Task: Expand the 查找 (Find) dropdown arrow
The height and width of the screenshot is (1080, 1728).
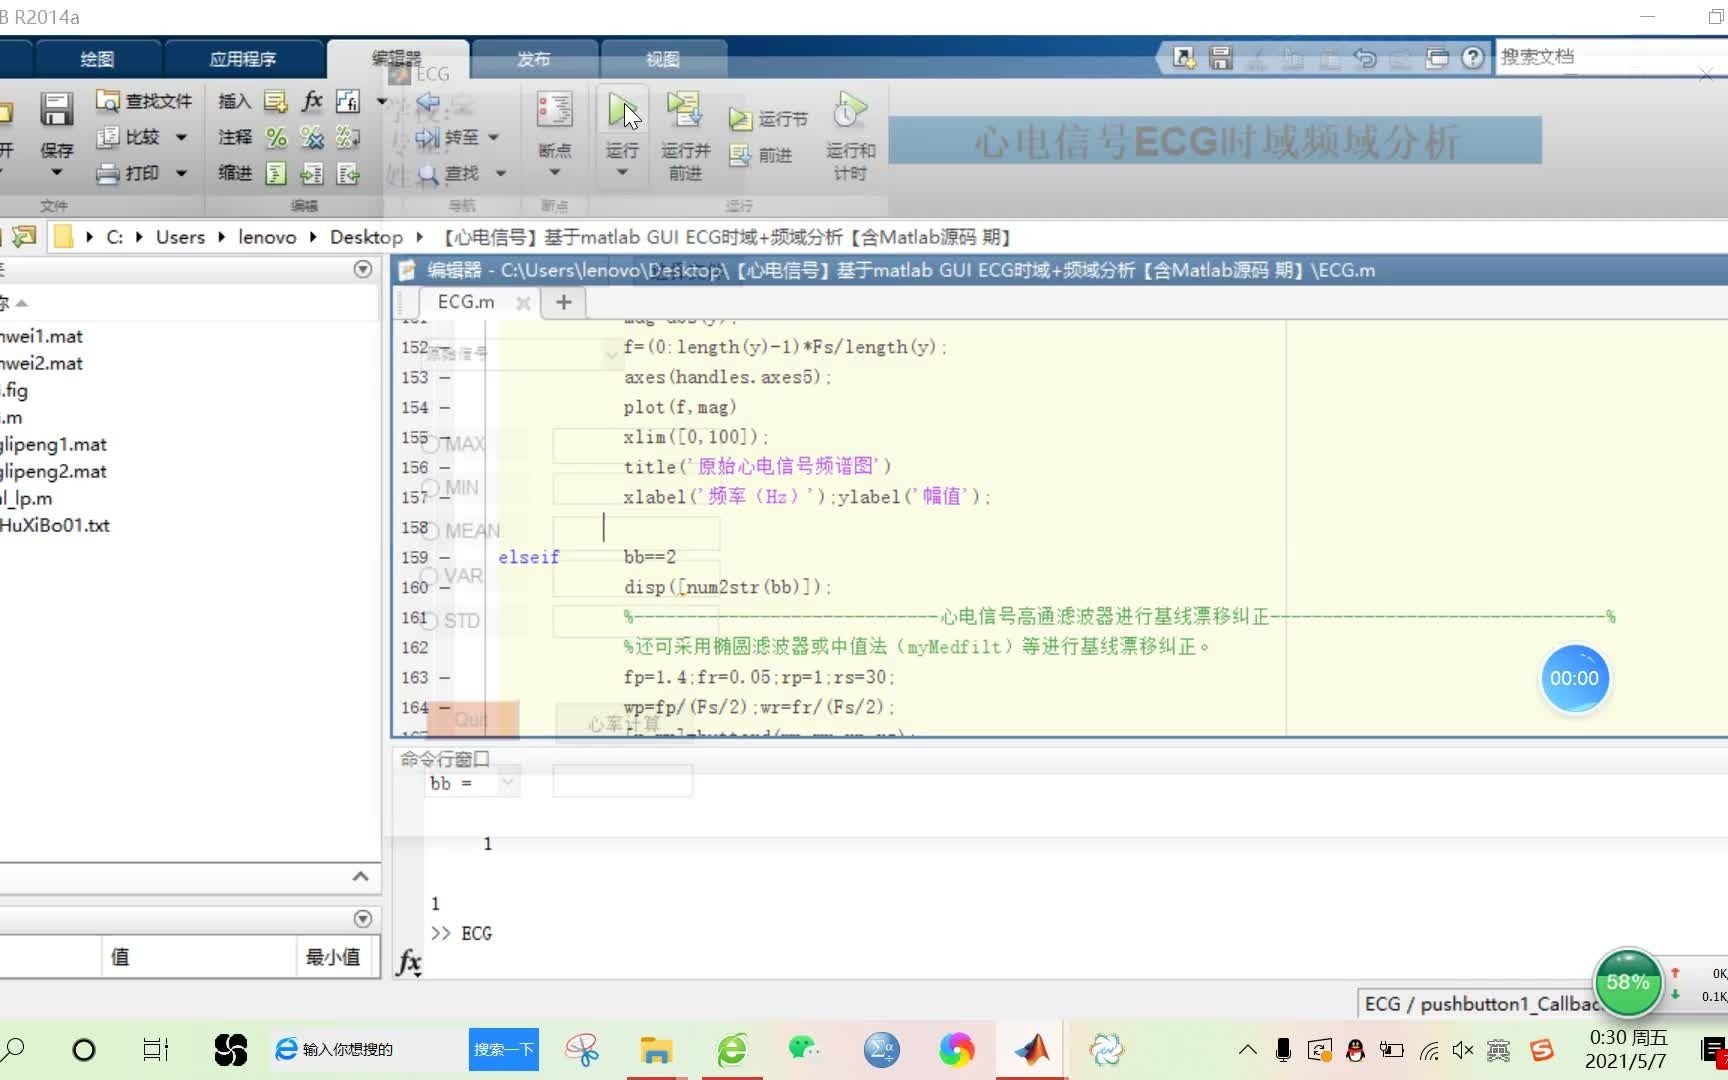Action: 500,173
